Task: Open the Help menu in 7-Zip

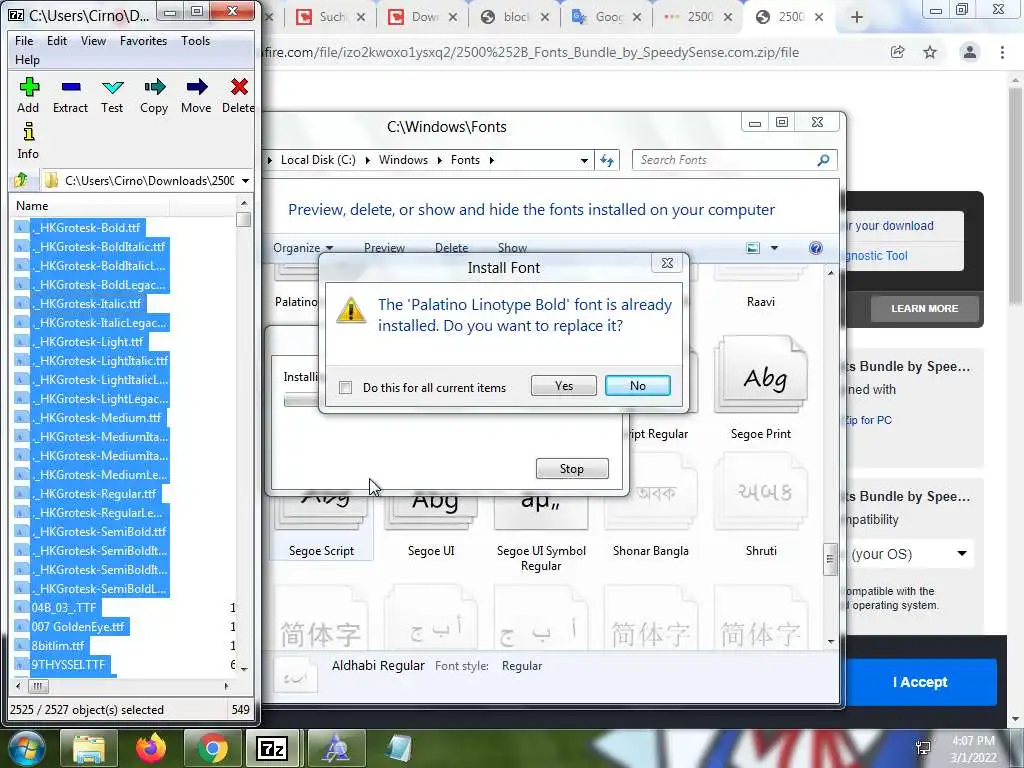Action: [x=27, y=59]
